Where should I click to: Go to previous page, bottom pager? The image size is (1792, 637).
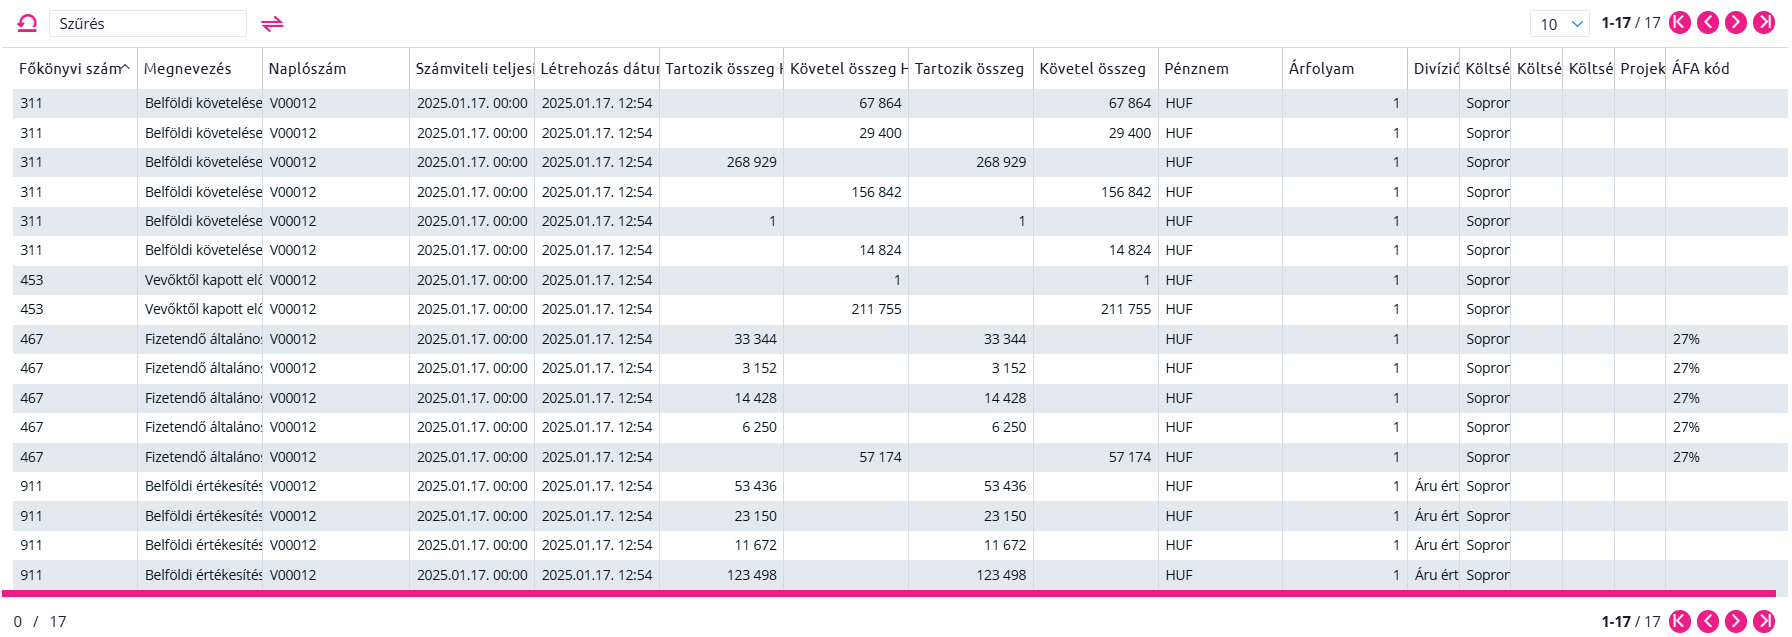[x=1708, y=621]
